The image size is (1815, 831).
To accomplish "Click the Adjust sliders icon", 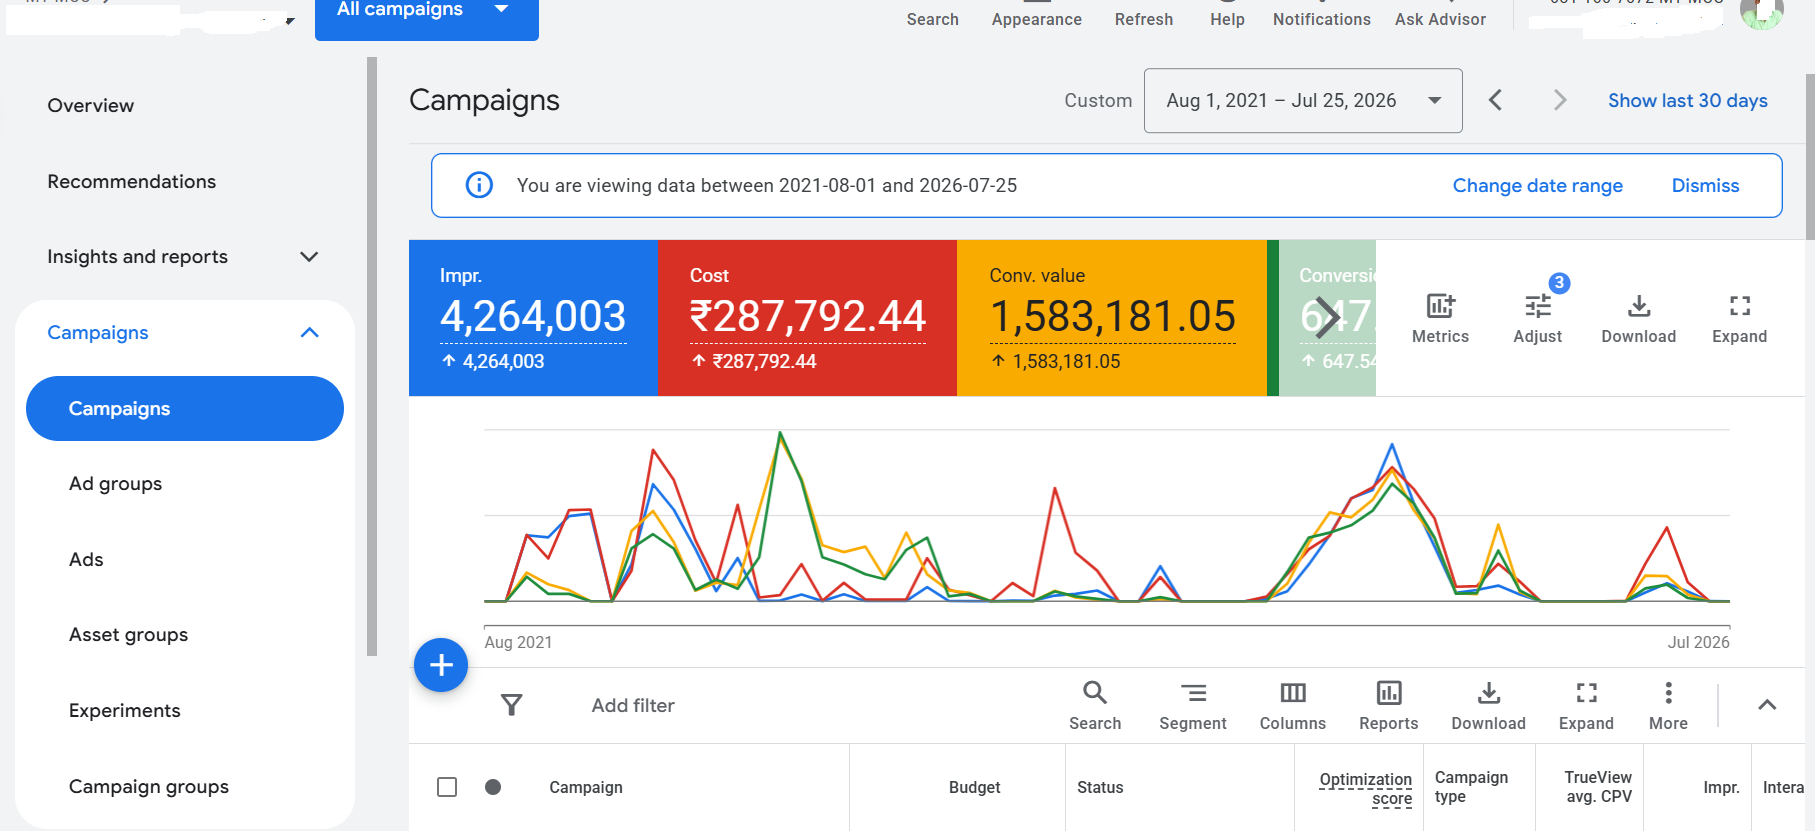I will click(x=1538, y=306).
